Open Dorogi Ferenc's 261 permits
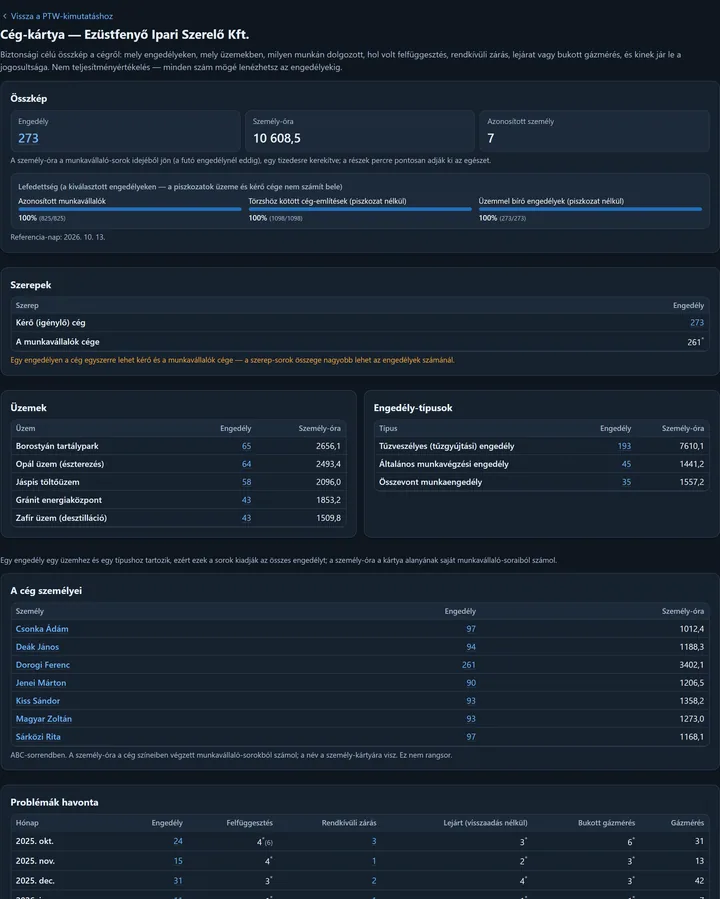This screenshot has height=899, width=720. pos(468,665)
